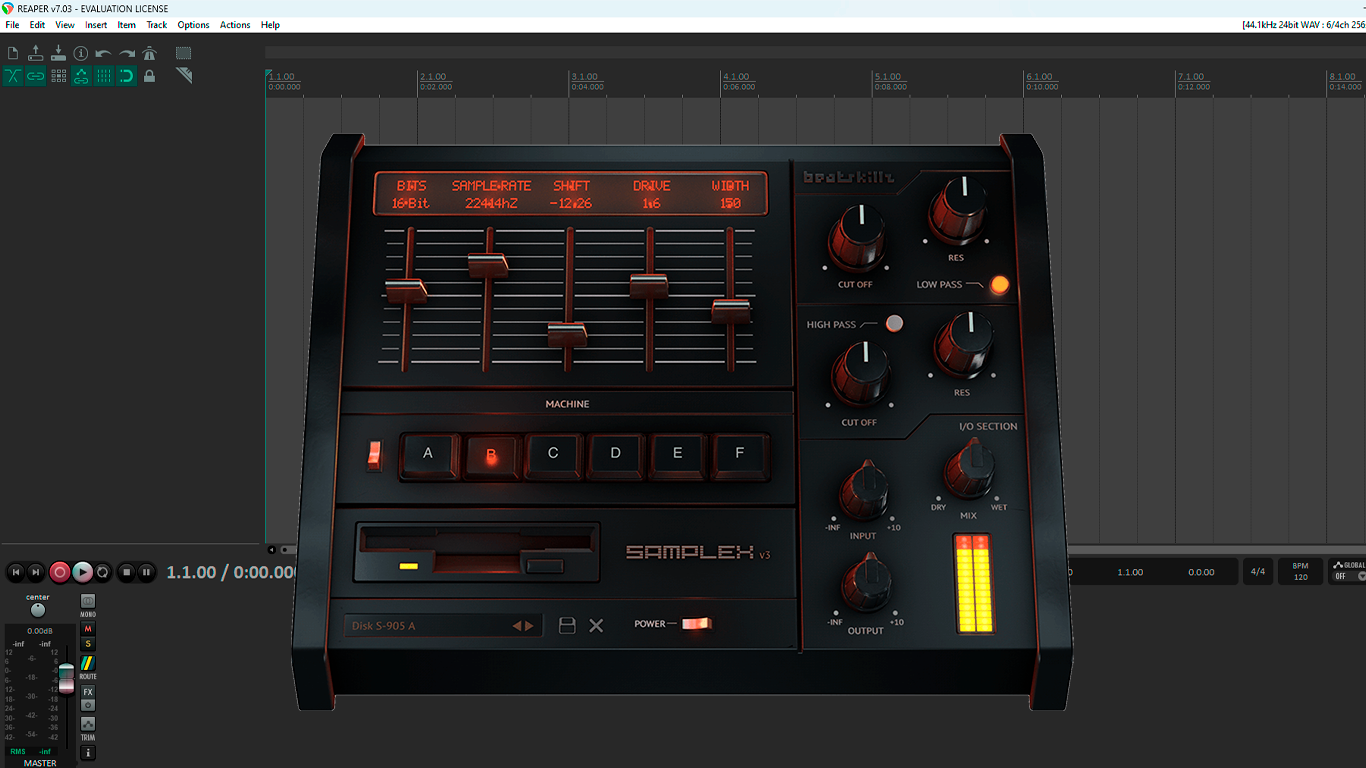
Task: Open the View menu
Action: 65,25
